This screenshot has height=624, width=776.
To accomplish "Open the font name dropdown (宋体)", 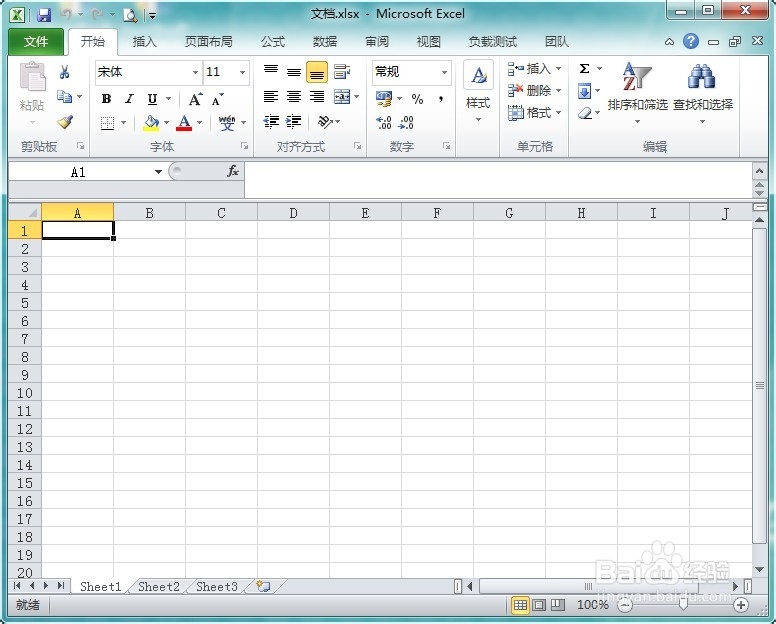I will (195, 72).
